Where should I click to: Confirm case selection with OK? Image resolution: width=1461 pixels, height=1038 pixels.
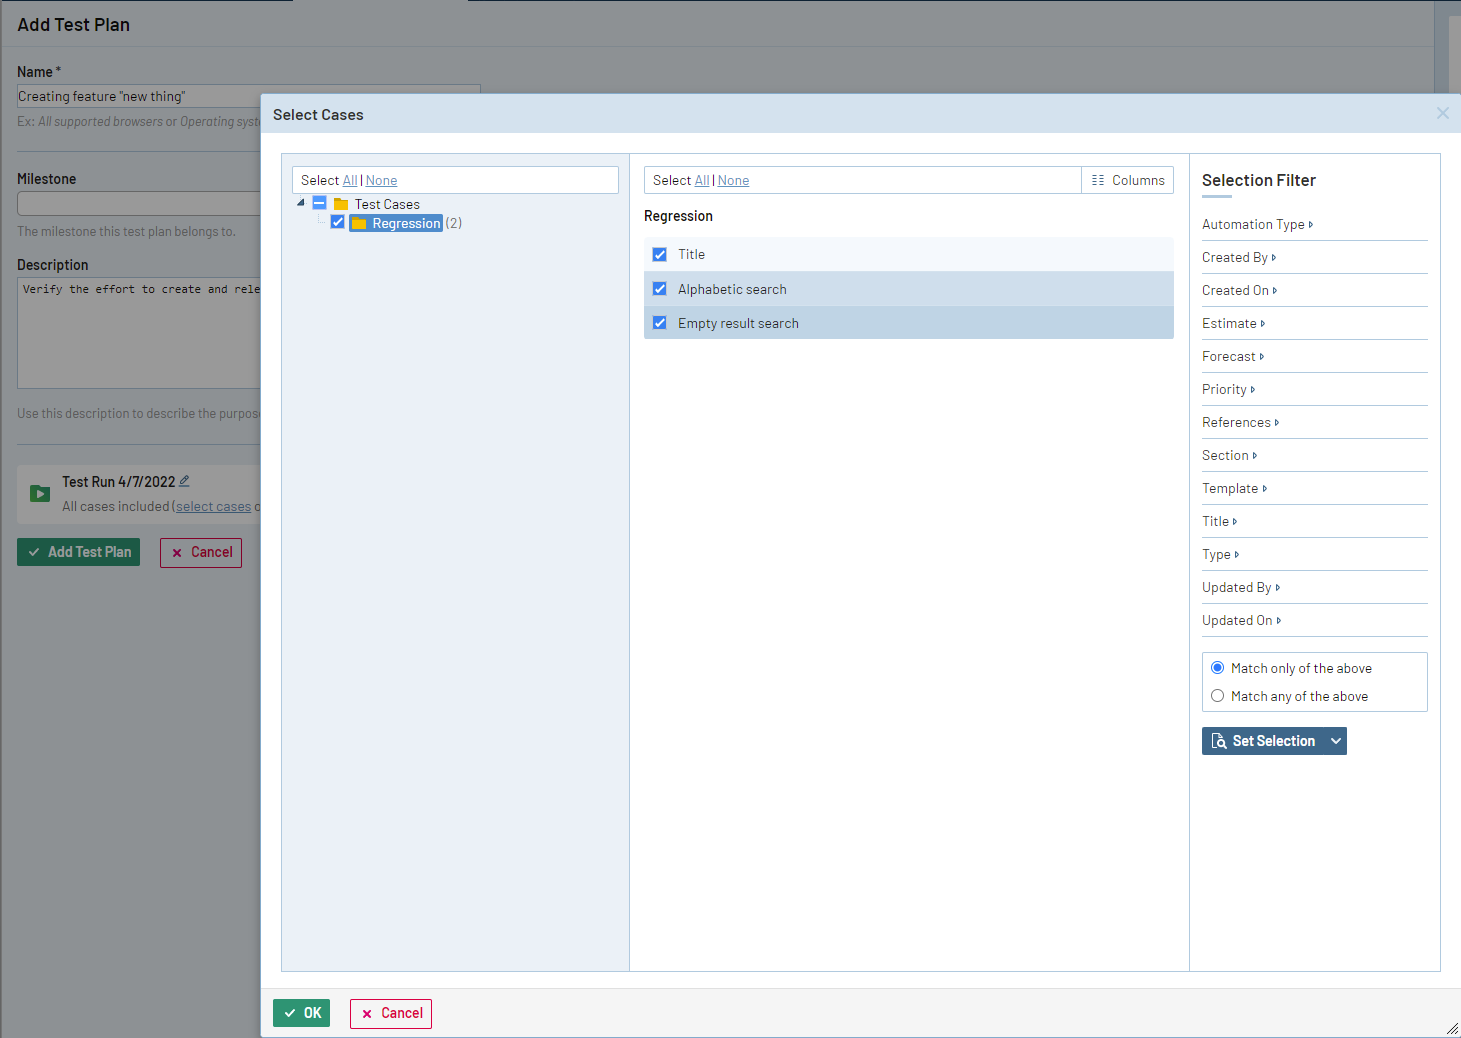301,1013
